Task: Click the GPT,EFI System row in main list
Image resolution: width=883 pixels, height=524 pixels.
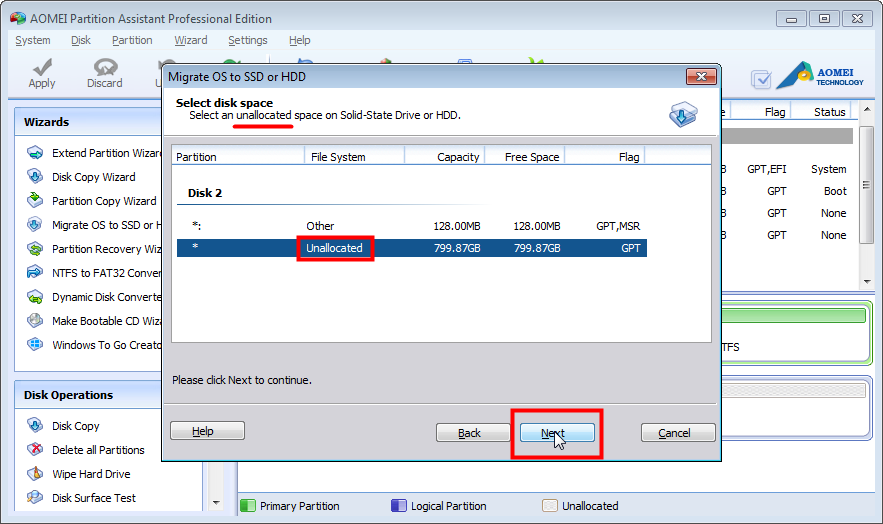Action: [787, 169]
